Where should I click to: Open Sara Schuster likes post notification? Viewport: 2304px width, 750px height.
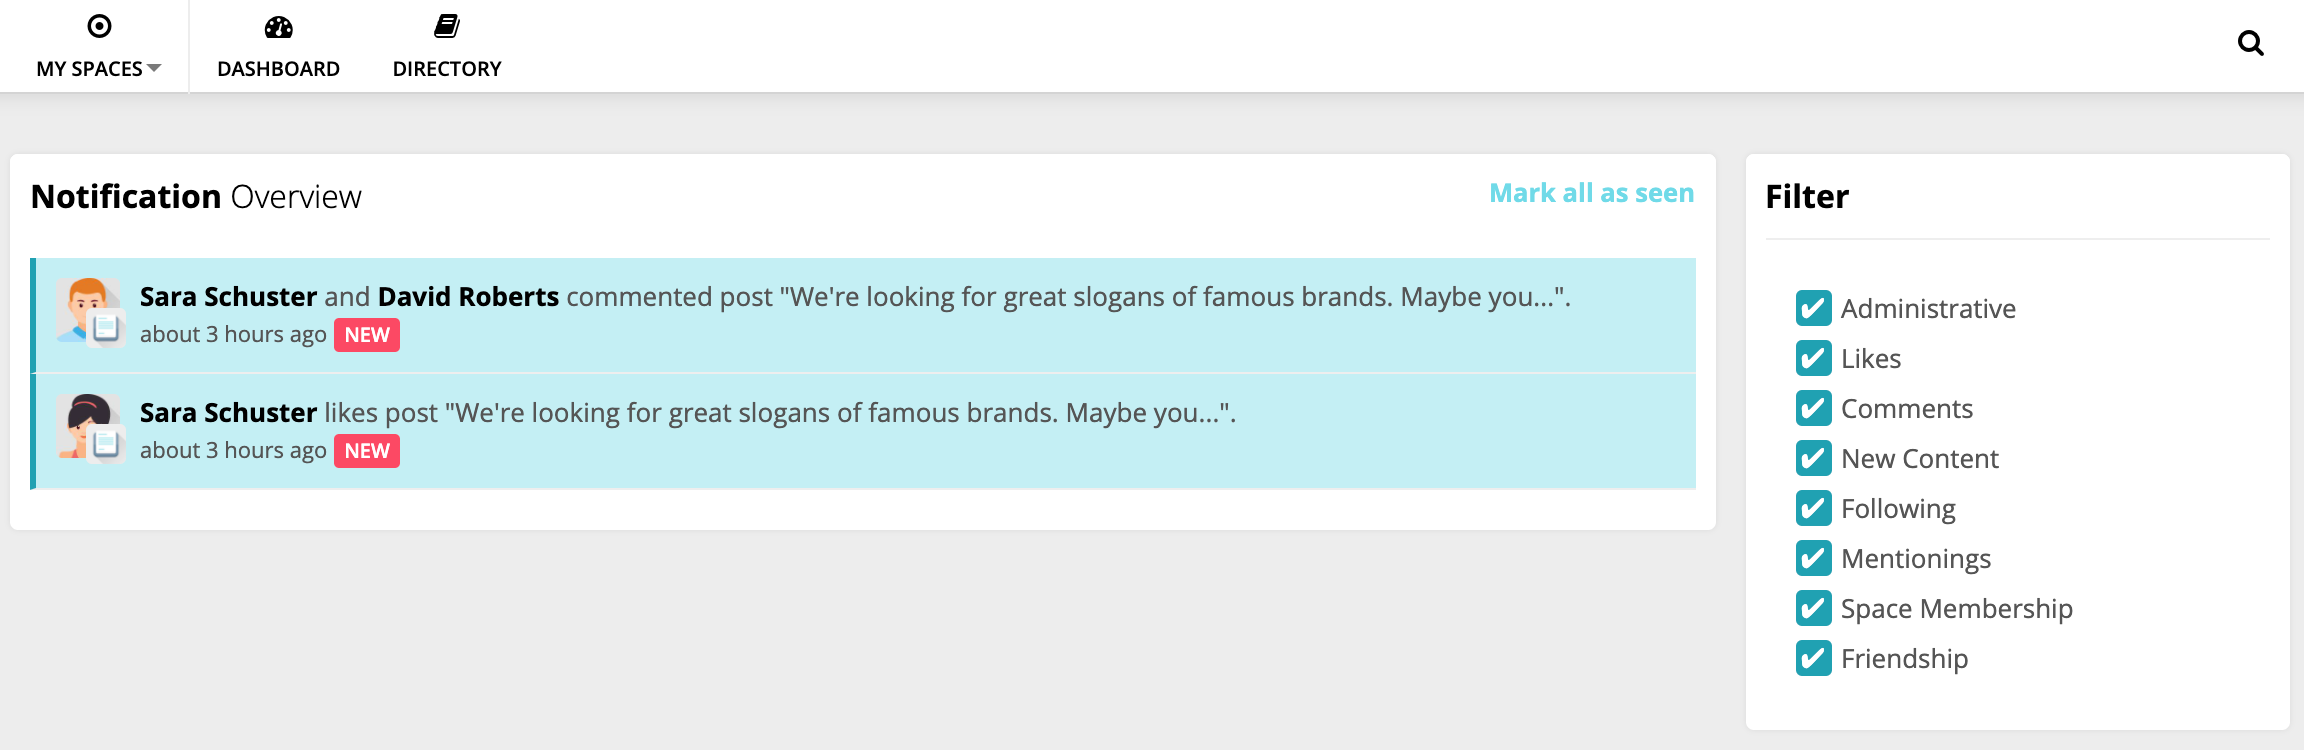(x=865, y=431)
